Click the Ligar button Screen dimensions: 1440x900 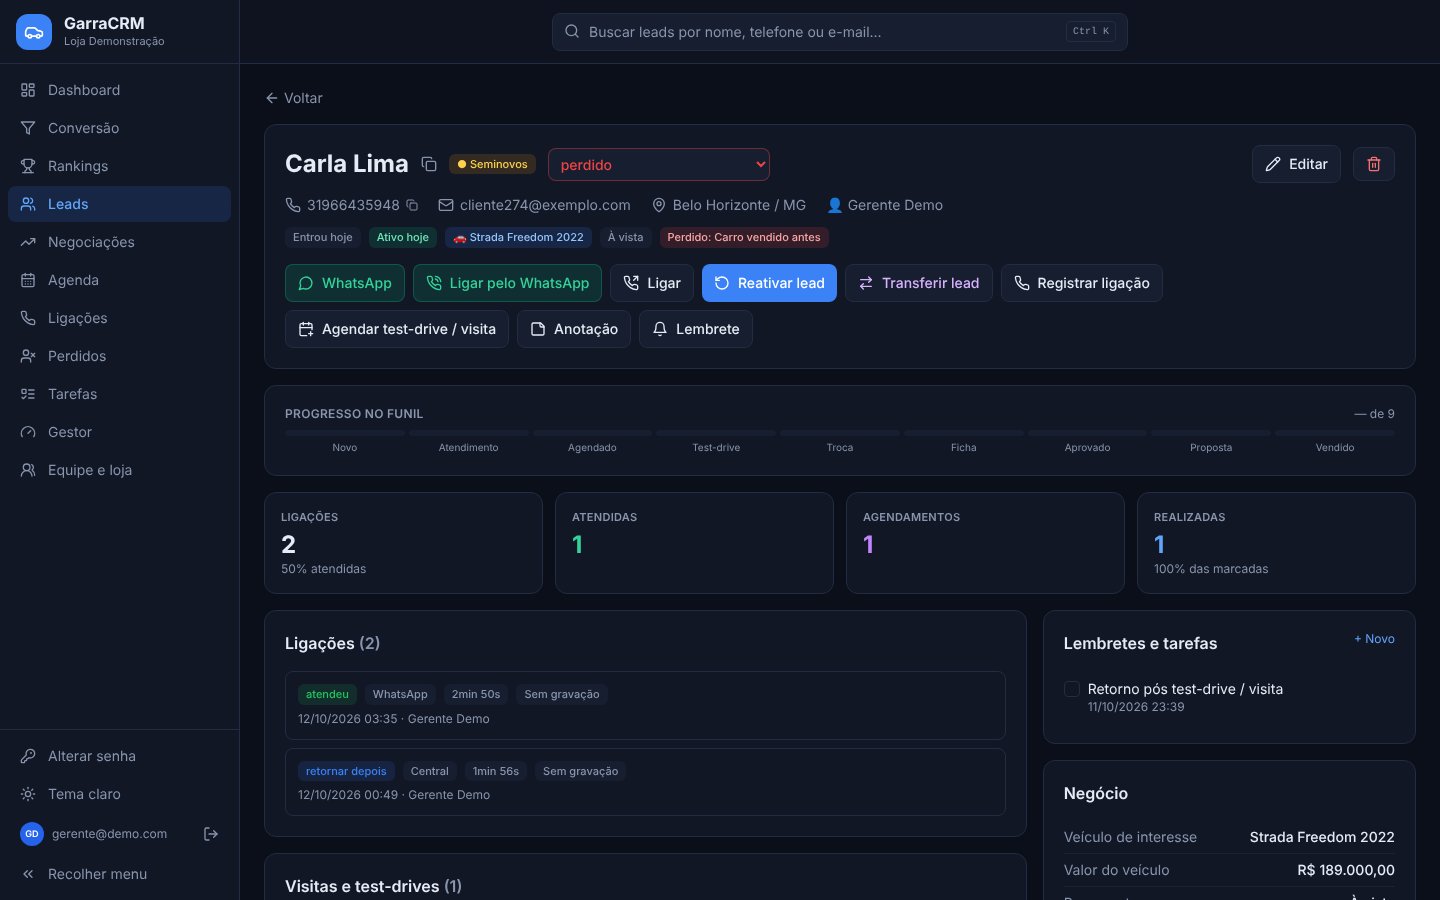[x=652, y=283]
